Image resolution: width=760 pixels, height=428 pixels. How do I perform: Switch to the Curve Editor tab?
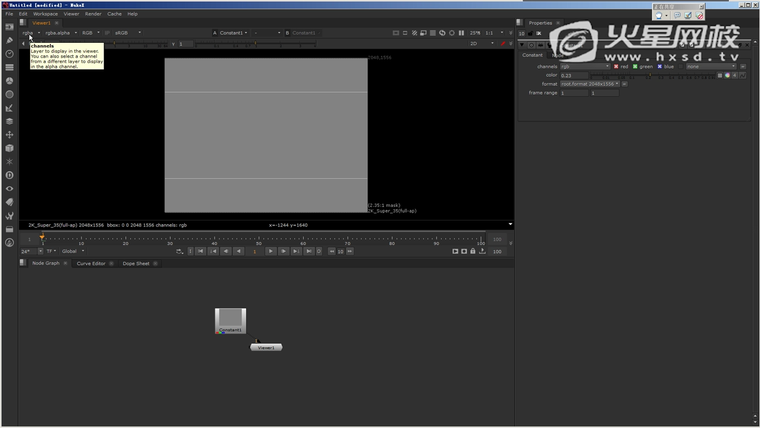pos(91,264)
